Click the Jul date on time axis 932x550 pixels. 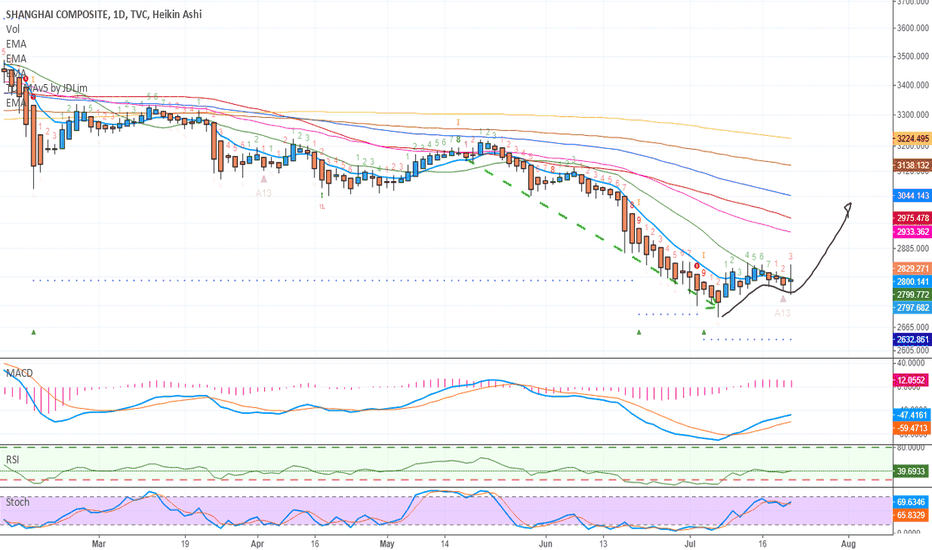pyautogui.click(x=690, y=543)
